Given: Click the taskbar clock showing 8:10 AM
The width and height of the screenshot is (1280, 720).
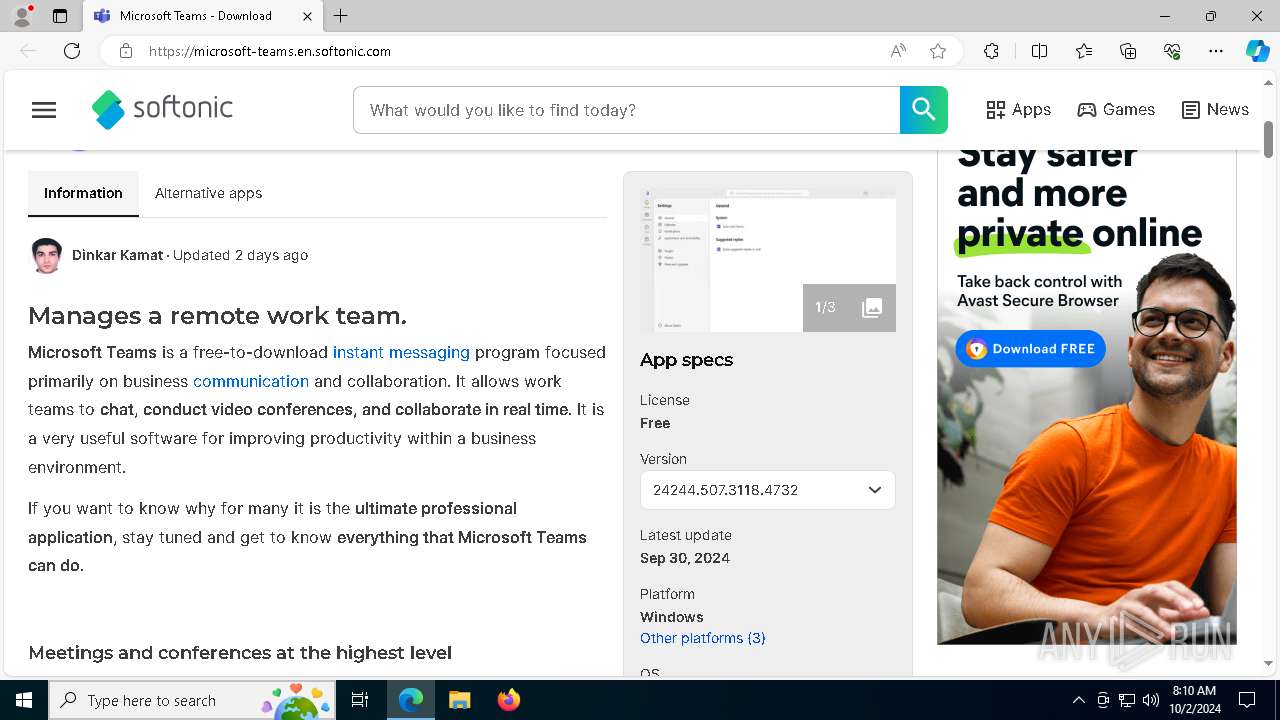Looking at the screenshot, I should click(x=1194, y=700).
